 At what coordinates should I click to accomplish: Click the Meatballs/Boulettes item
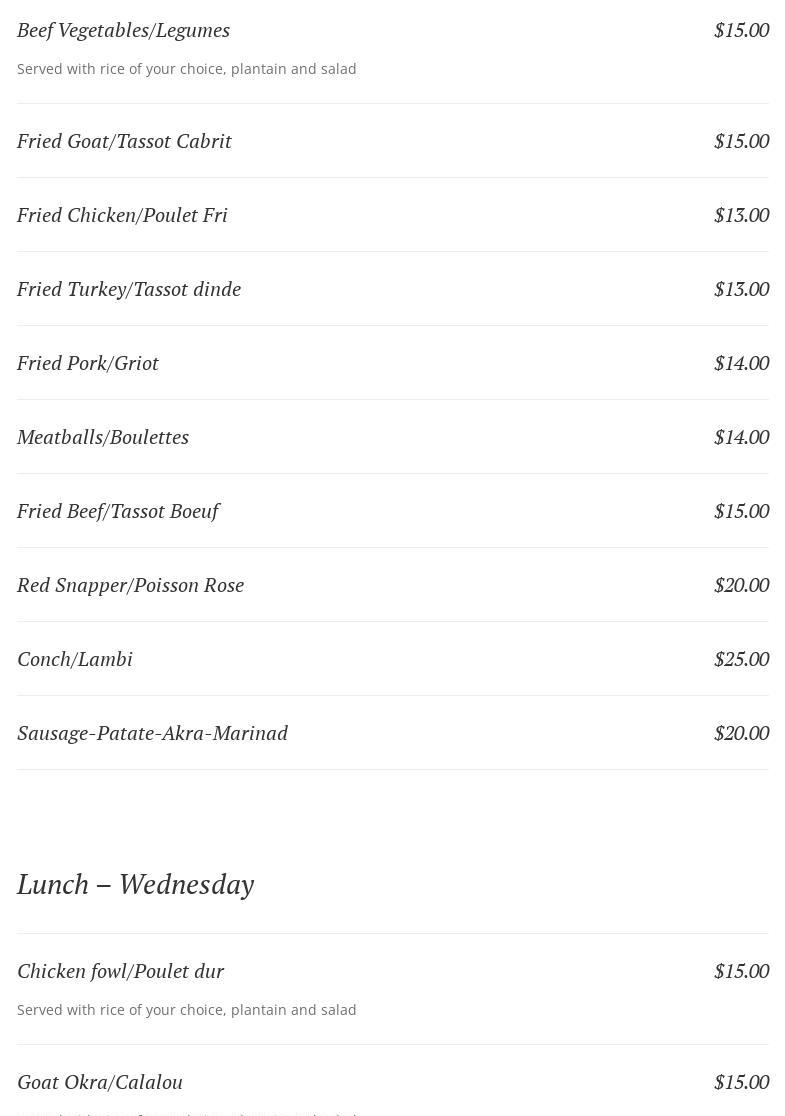(x=103, y=437)
